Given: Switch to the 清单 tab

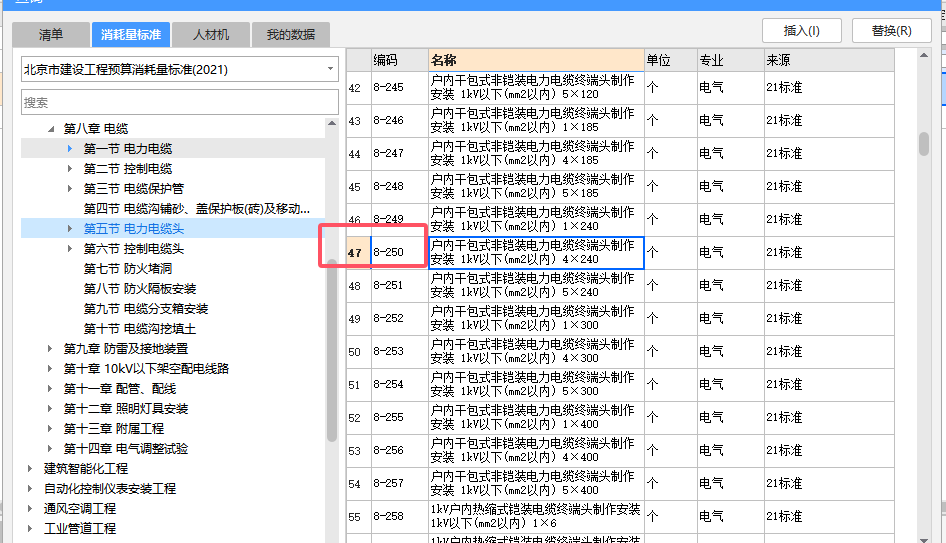Looking at the screenshot, I should coord(51,34).
